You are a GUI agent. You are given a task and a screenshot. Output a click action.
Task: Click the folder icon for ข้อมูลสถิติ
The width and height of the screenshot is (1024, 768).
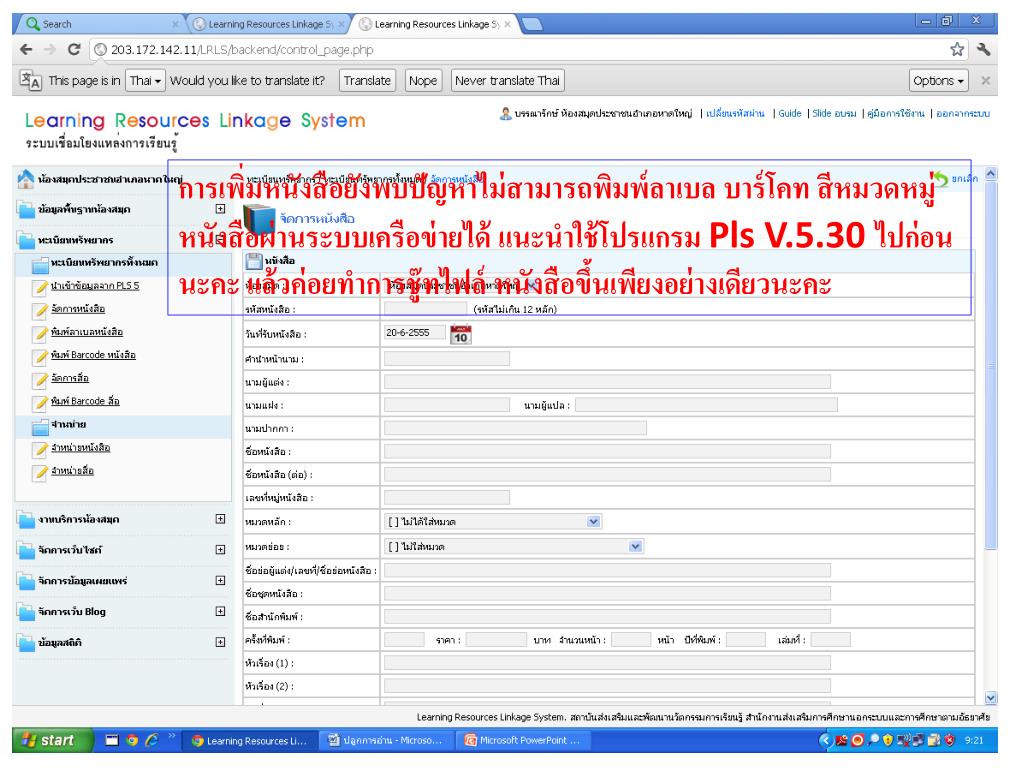click(x=27, y=643)
